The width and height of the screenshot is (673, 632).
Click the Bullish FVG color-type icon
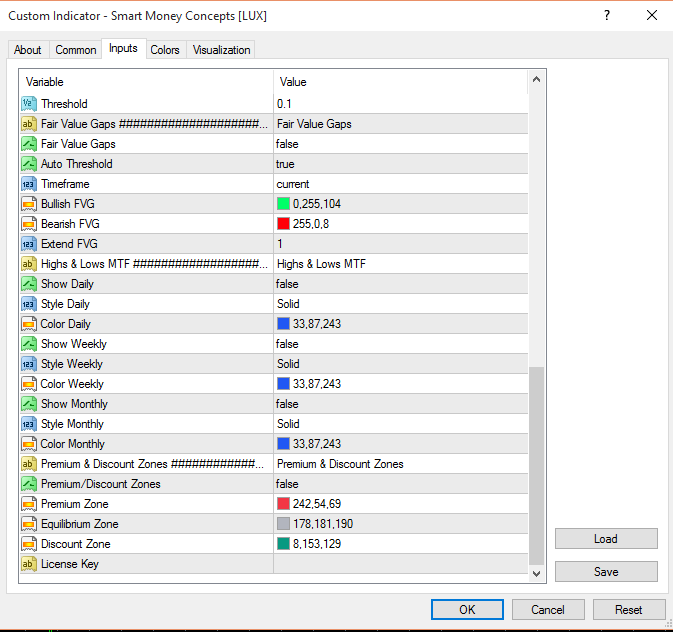29,204
